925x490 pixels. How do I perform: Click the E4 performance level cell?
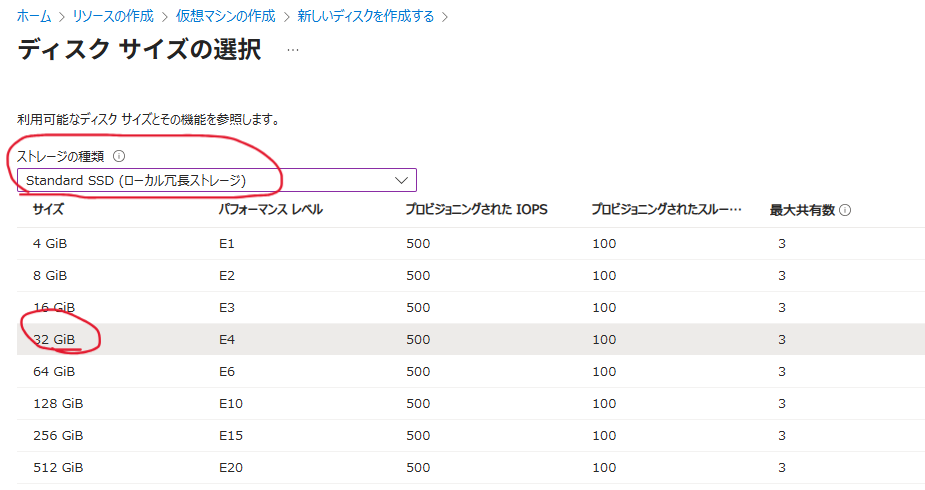(227, 339)
